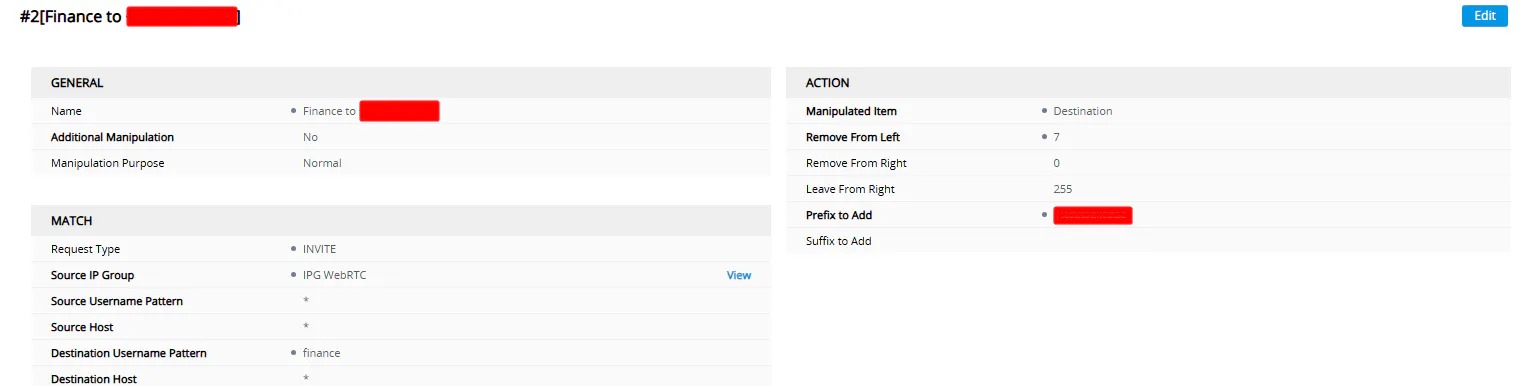Select the GENERAL section header
The width and height of the screenshot is (1526, 386).
pyautogui.click(x=401, y=83)
